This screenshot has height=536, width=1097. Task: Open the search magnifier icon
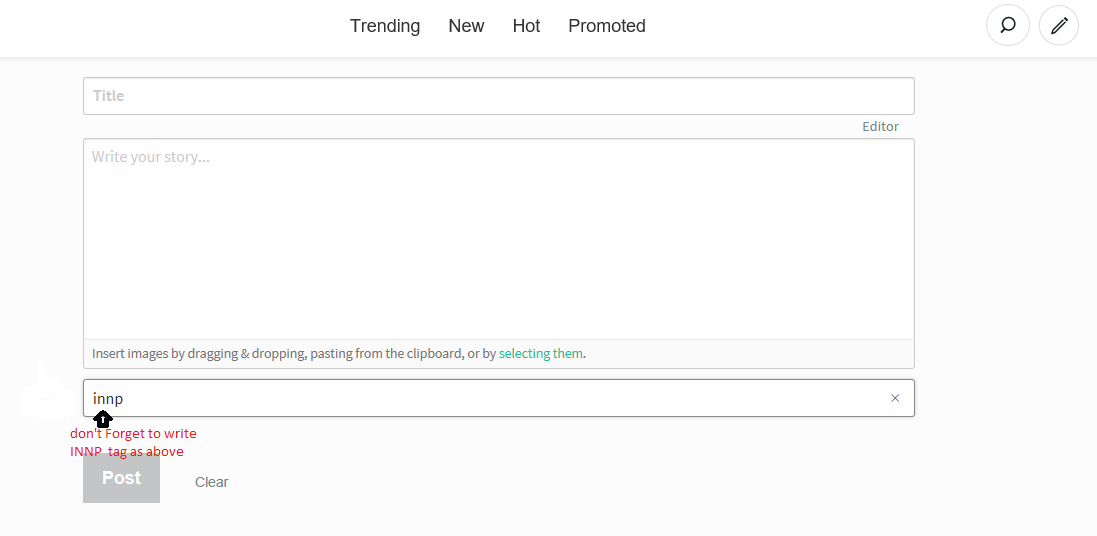point(1007,26)
